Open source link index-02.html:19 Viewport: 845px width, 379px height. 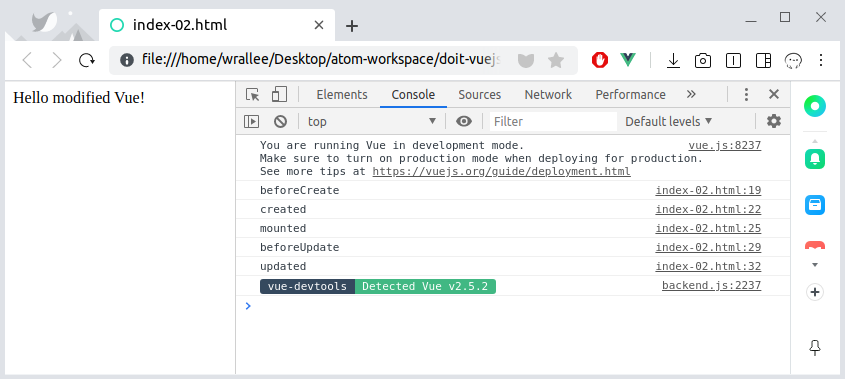[x=708, y=190]
